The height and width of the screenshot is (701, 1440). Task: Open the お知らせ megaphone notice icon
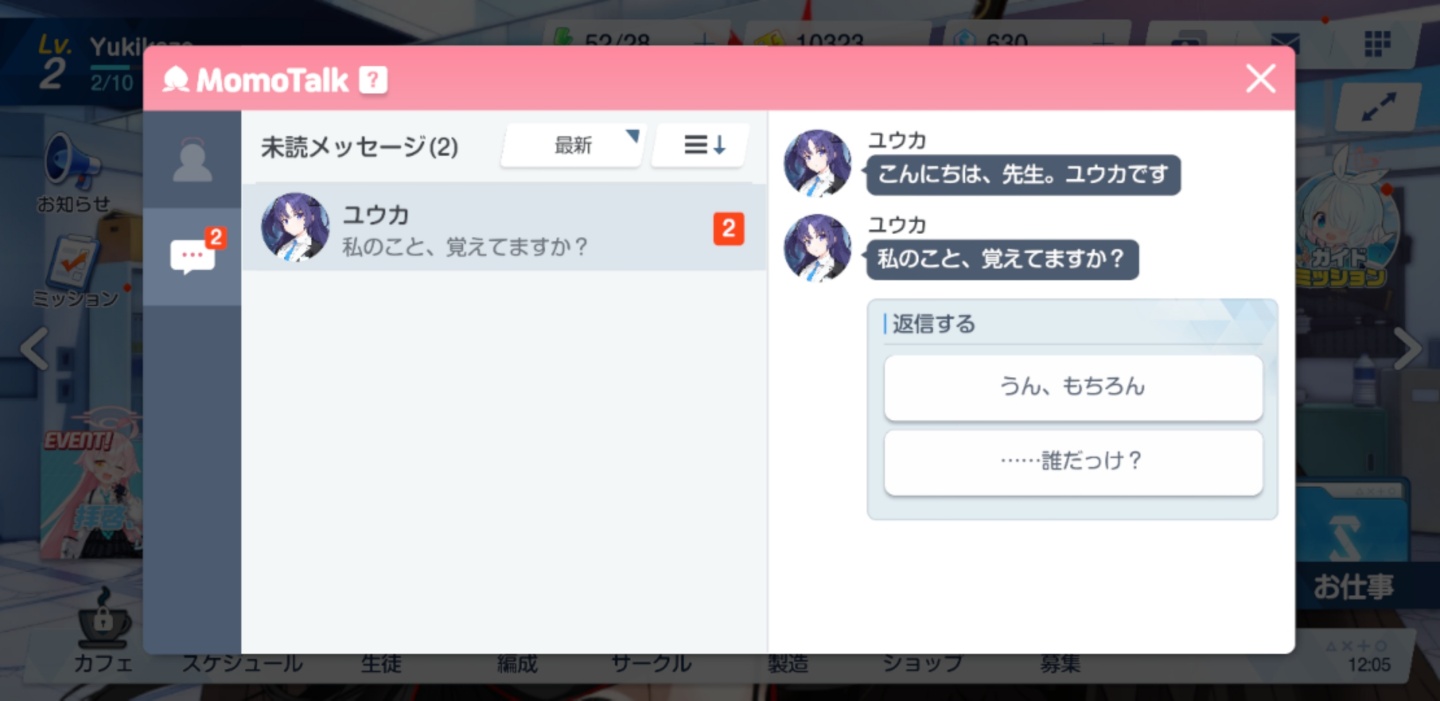[x=73, y=174]
